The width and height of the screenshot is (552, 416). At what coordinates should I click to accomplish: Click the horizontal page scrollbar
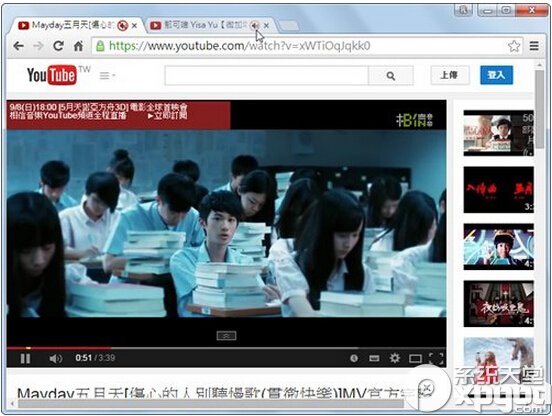point(211,404)
